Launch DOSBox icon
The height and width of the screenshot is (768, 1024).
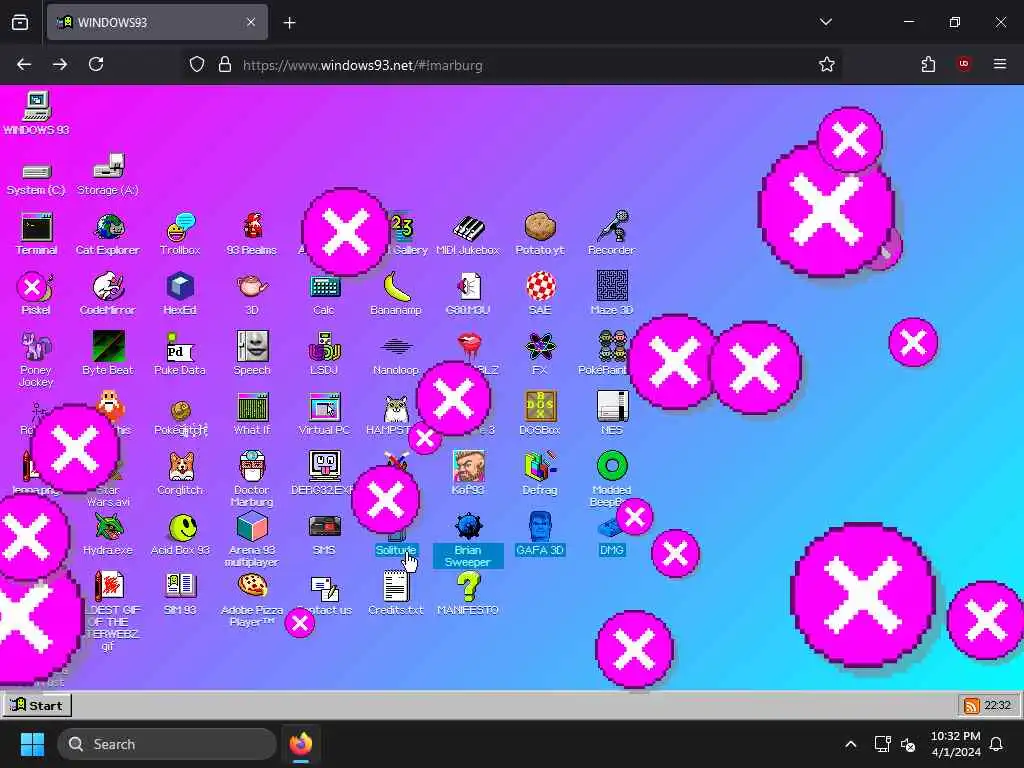pos(540,406)
